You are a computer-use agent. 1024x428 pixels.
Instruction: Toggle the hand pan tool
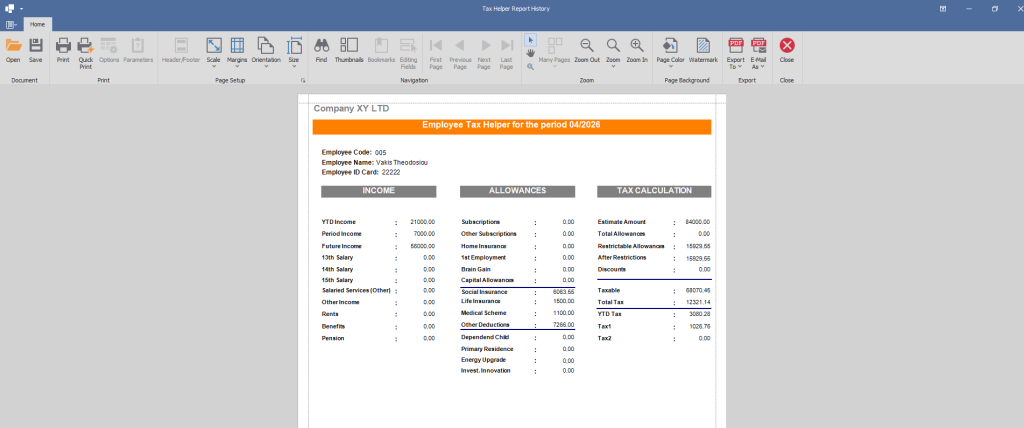point(531,53)
